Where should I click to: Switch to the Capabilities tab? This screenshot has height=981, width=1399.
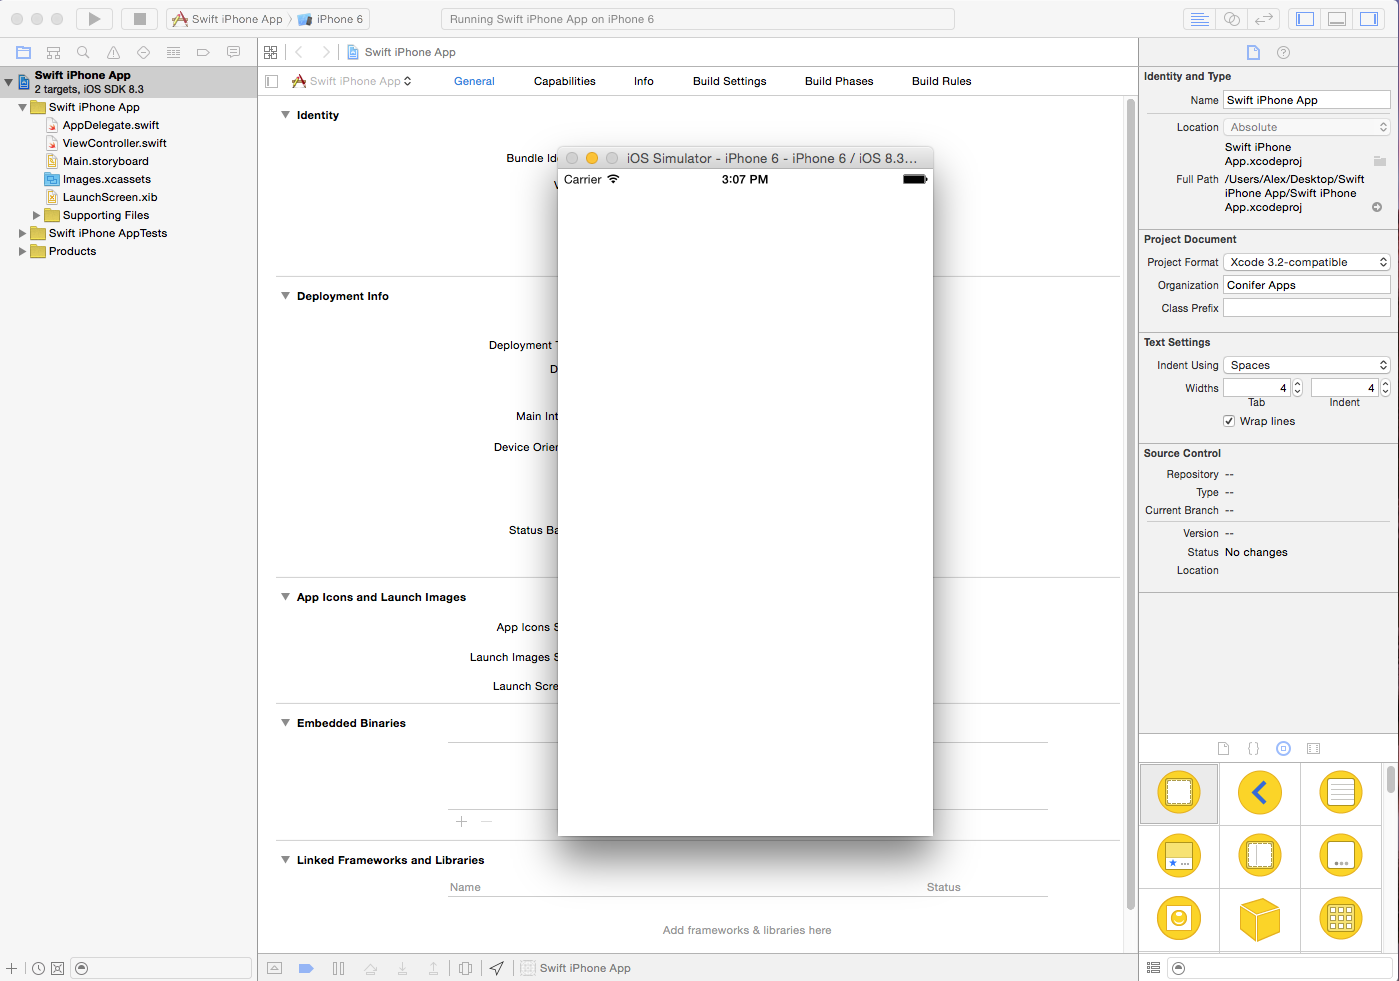(564, 81)
